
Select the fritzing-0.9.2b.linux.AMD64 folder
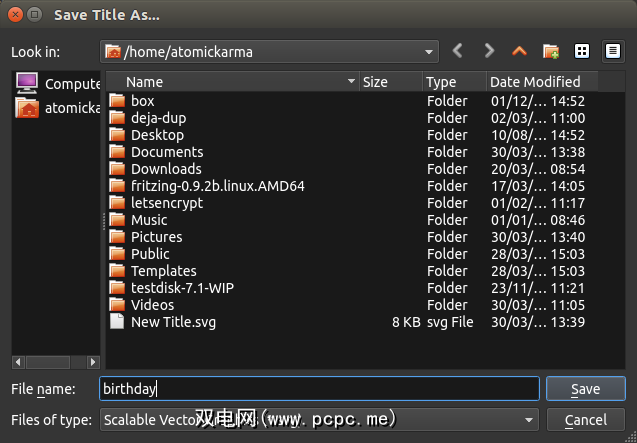(x=217, y=186)
